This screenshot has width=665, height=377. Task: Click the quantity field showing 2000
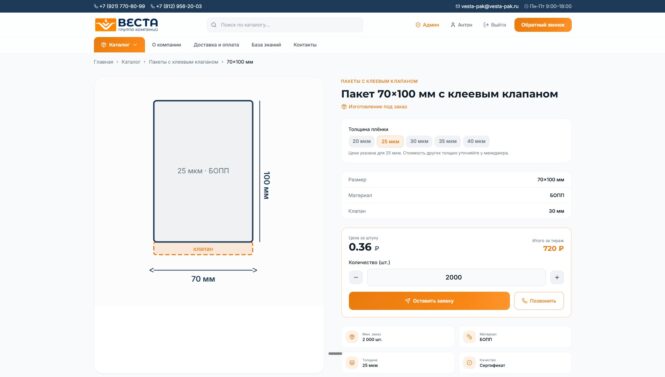[456, 277]
